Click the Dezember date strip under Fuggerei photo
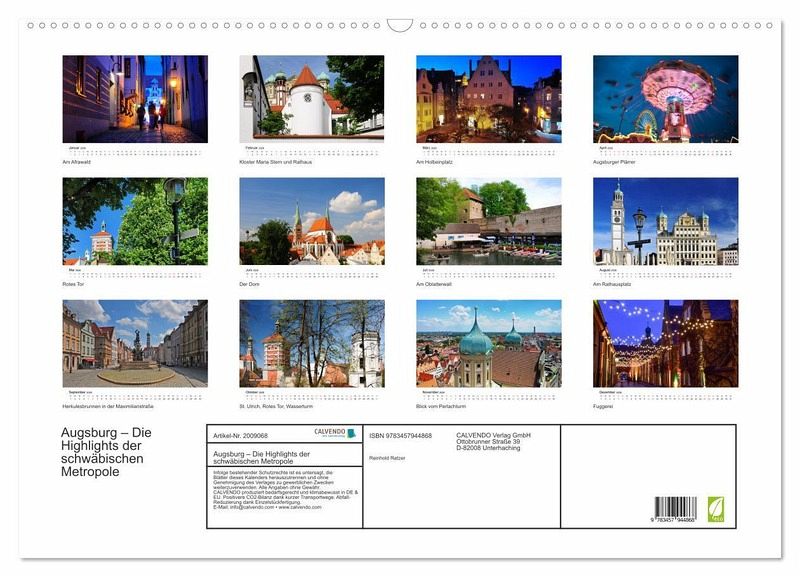Screen dimensions: 800x577 pyautogui.click(x=666, y=395)
